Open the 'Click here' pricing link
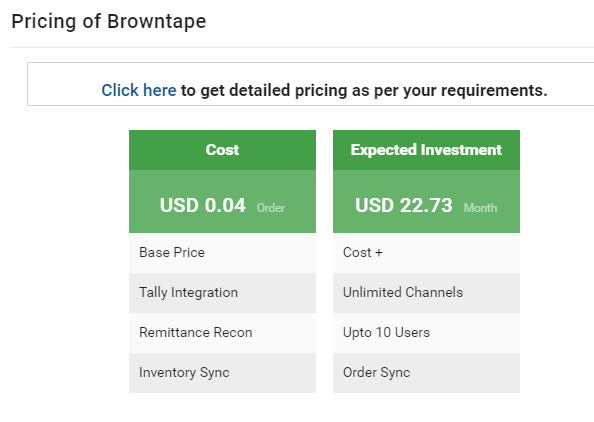Viewport: 594px width, 422px height. 139,91
